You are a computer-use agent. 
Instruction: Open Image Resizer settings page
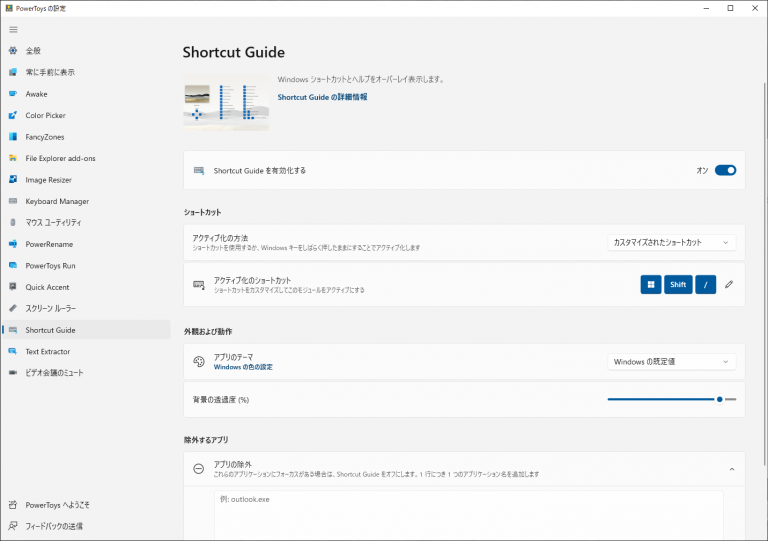49,180
